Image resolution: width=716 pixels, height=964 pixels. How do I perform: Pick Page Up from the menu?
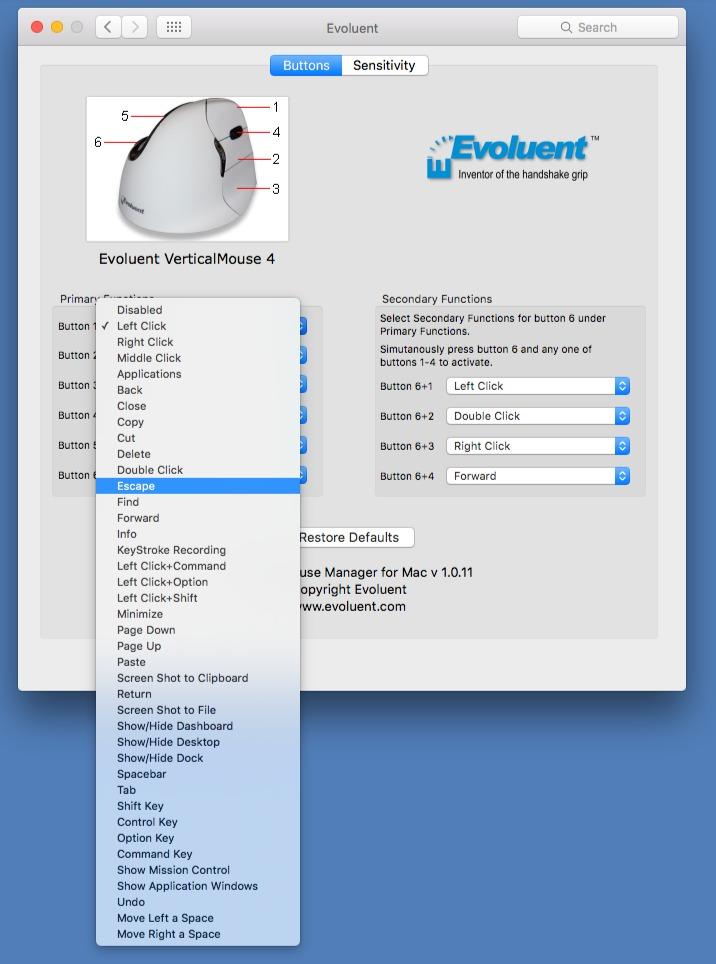tap(198, 646)
